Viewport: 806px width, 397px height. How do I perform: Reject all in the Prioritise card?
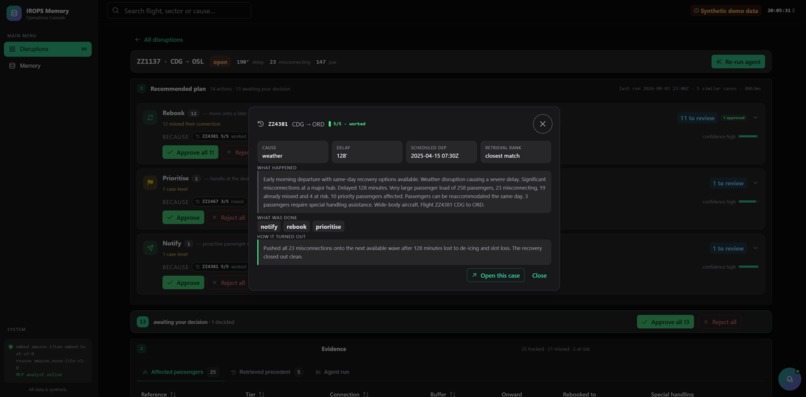tap(228, 218)
